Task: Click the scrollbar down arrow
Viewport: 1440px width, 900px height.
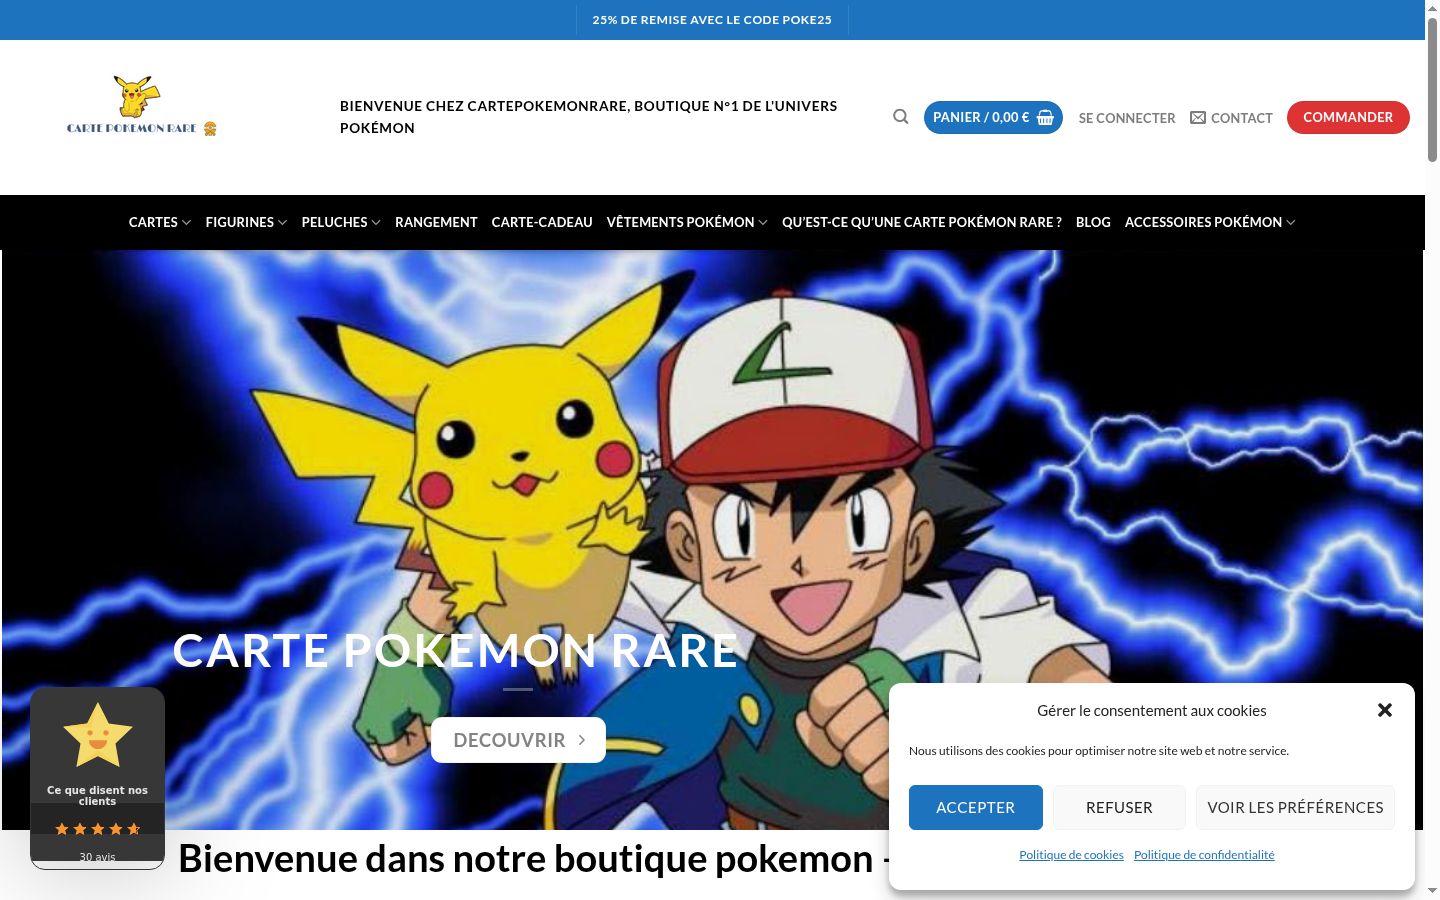Action: click(x=1432, y=890)
